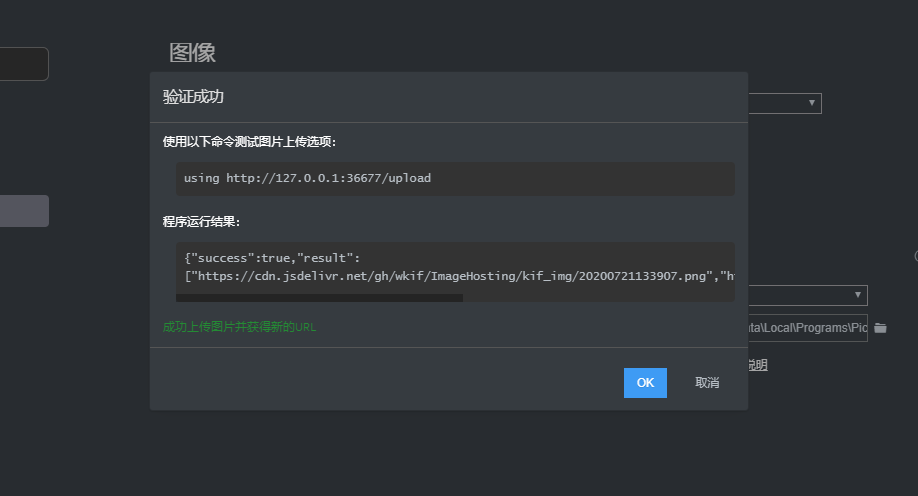The height and width of the screenshot is (496, 918).
Task: Click the cdn.jsdelivr.net image URL text
Action: 450,275
